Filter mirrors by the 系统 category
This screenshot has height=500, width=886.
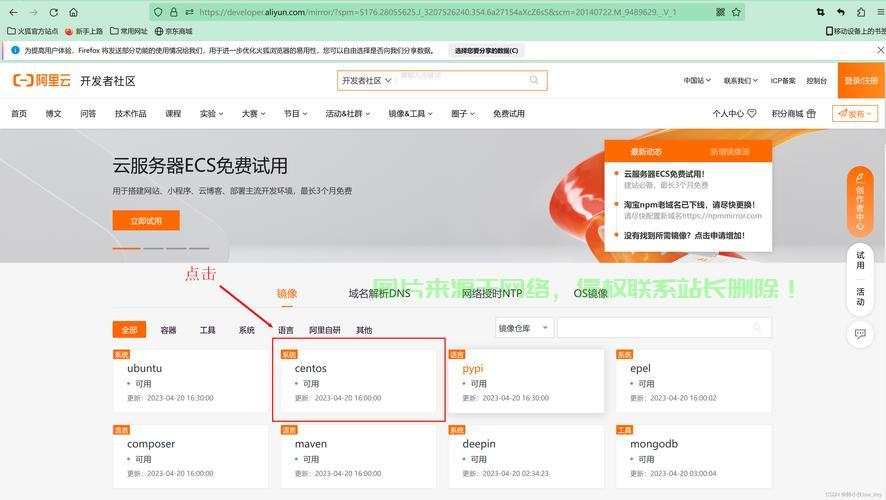pos(246,330)
